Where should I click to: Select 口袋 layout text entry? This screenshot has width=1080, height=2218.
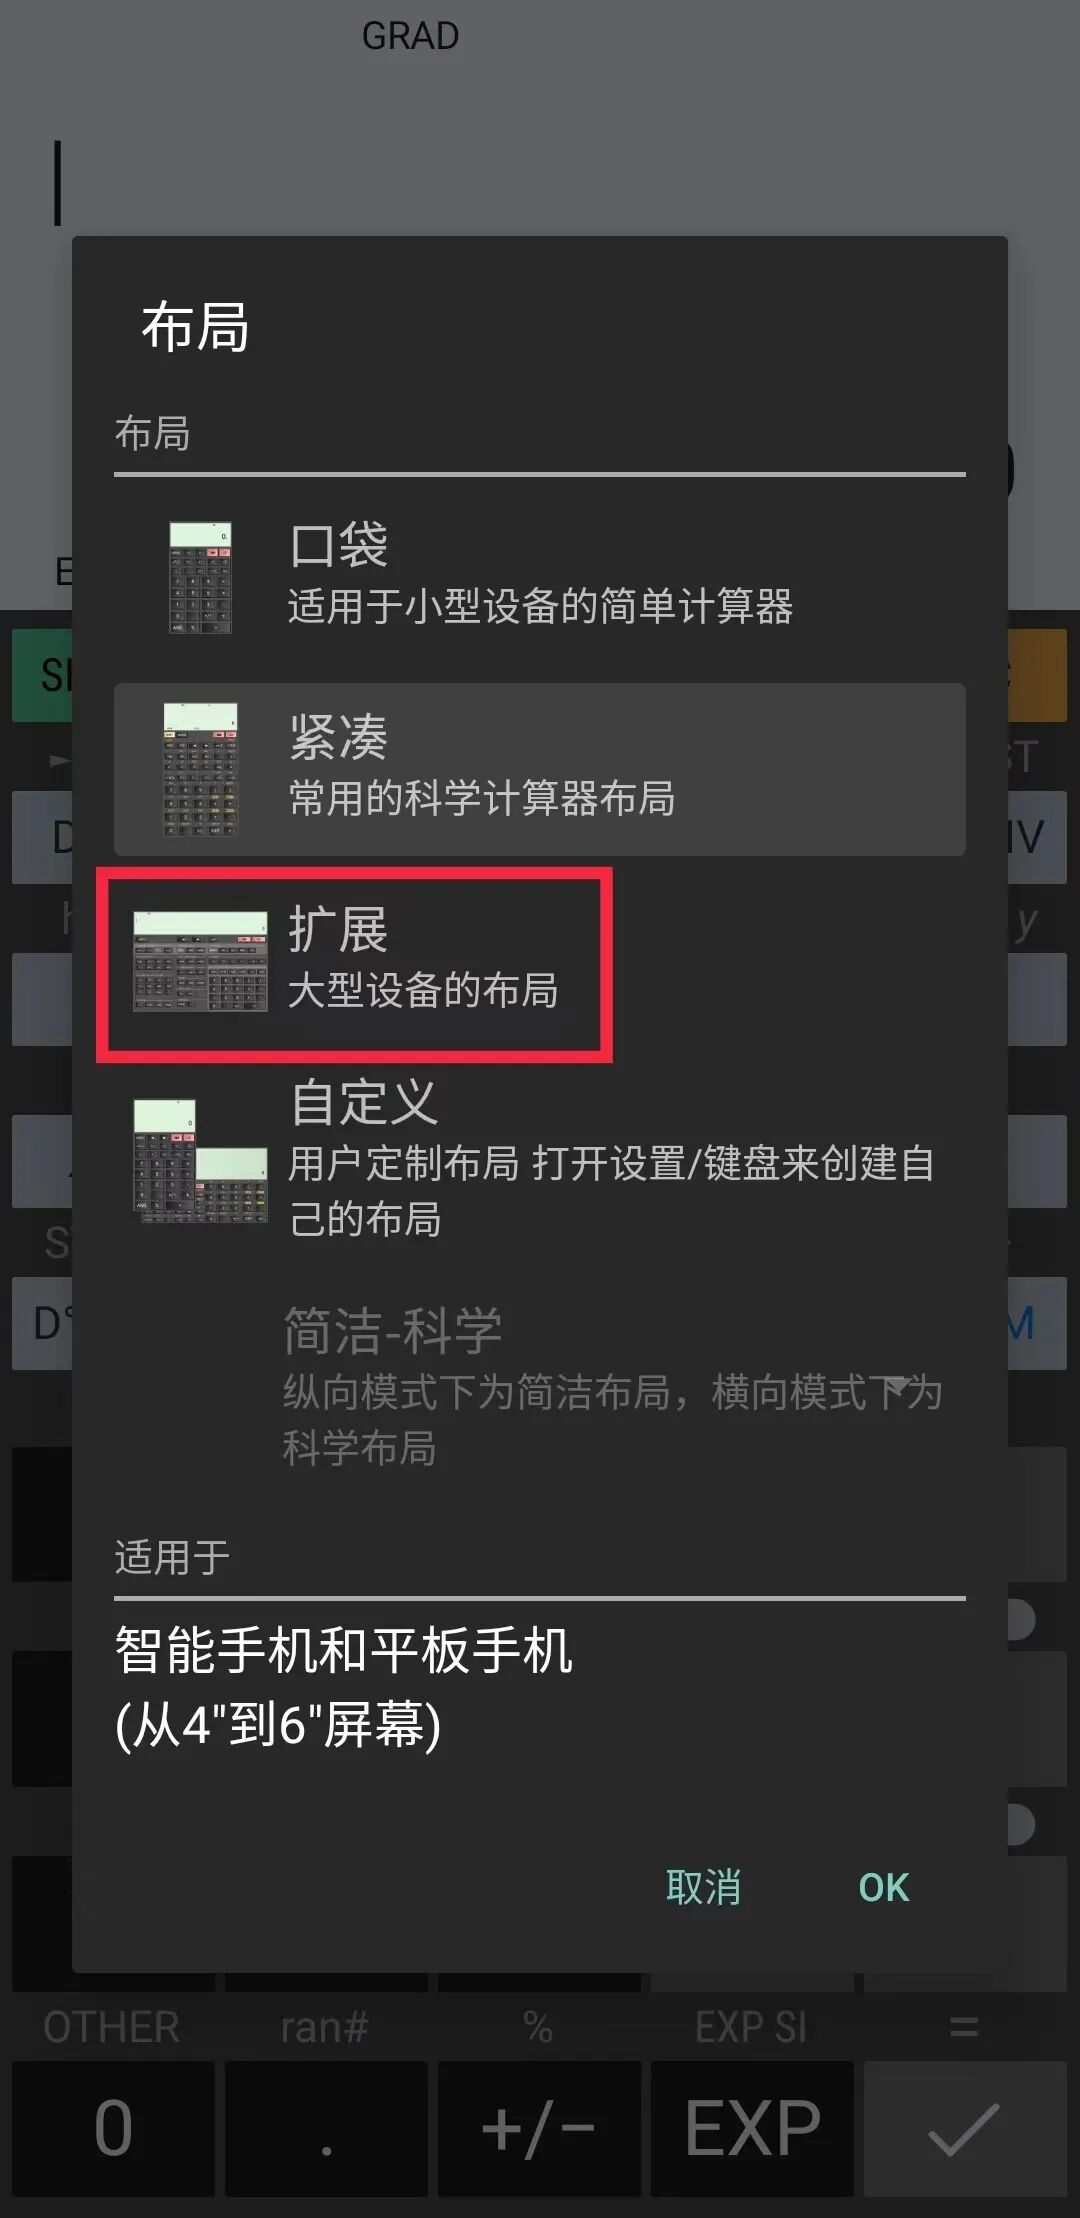coord(338,545)
